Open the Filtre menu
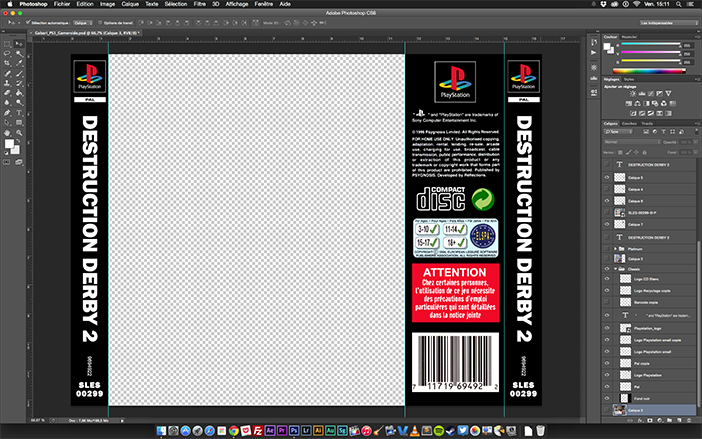Screen dimensions: 702x439 click(199, 4)
